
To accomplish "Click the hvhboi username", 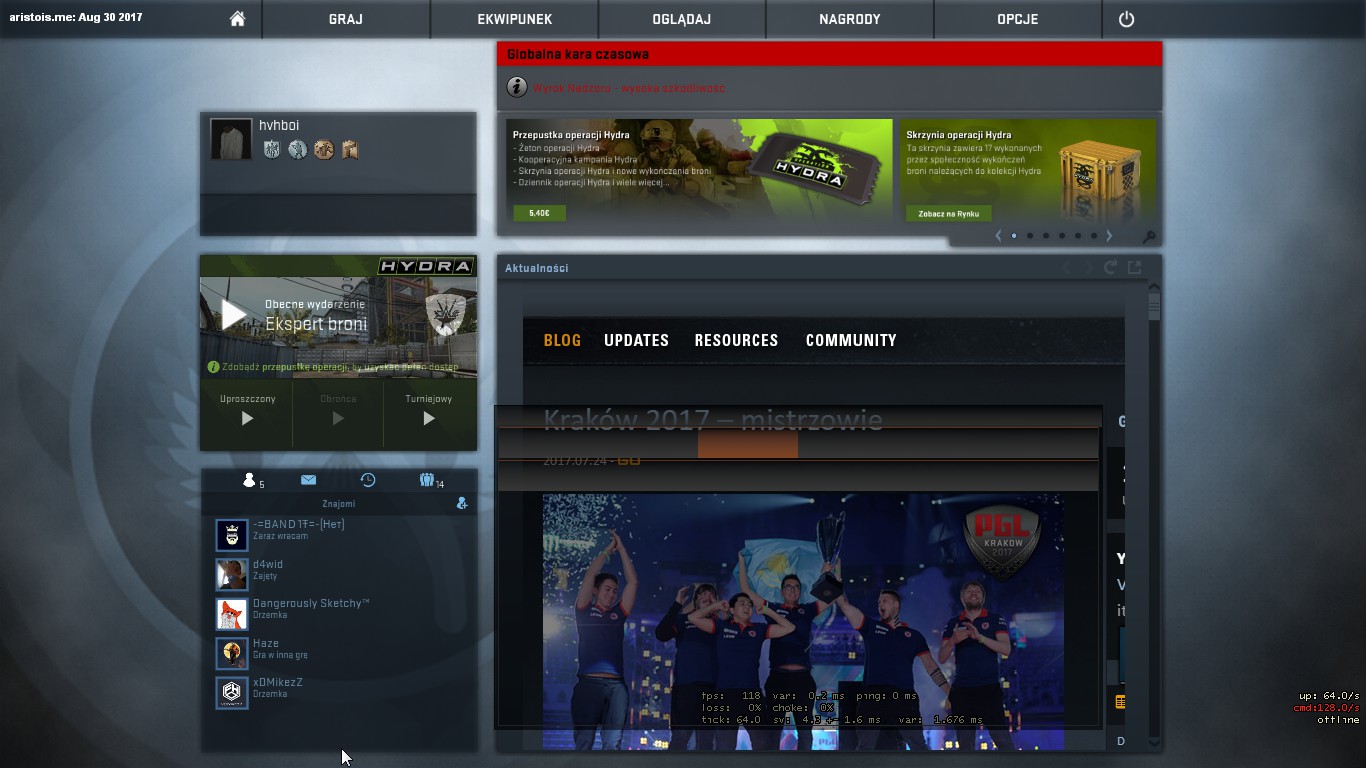I will click(279, 125).
